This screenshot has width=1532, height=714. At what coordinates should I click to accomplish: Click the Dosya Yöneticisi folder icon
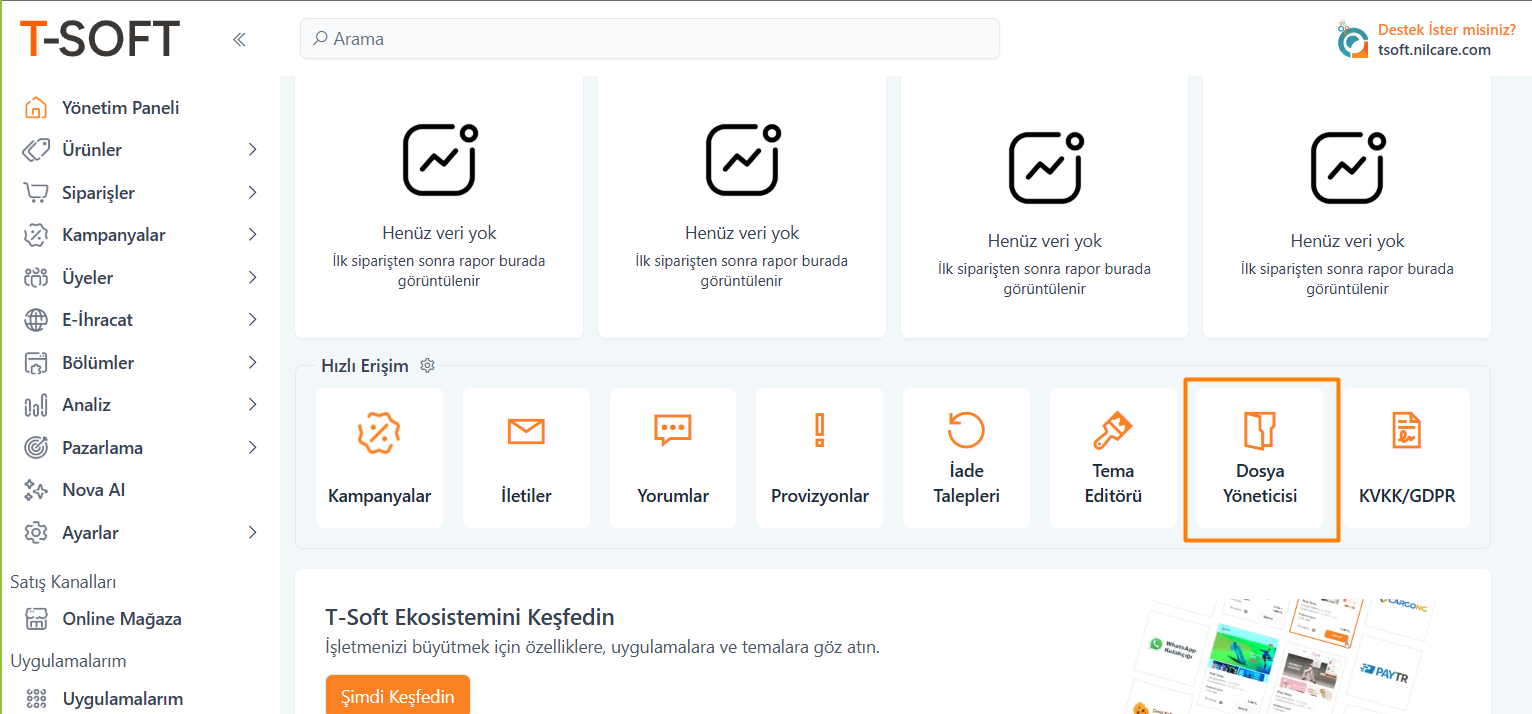click(x=1260, y=430)
